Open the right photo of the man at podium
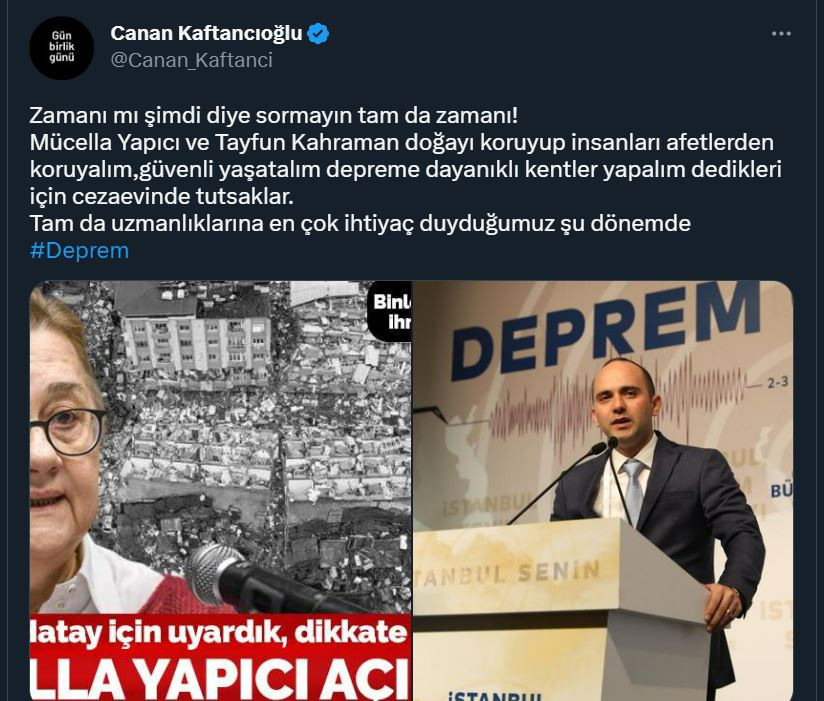 pos(603,491)
